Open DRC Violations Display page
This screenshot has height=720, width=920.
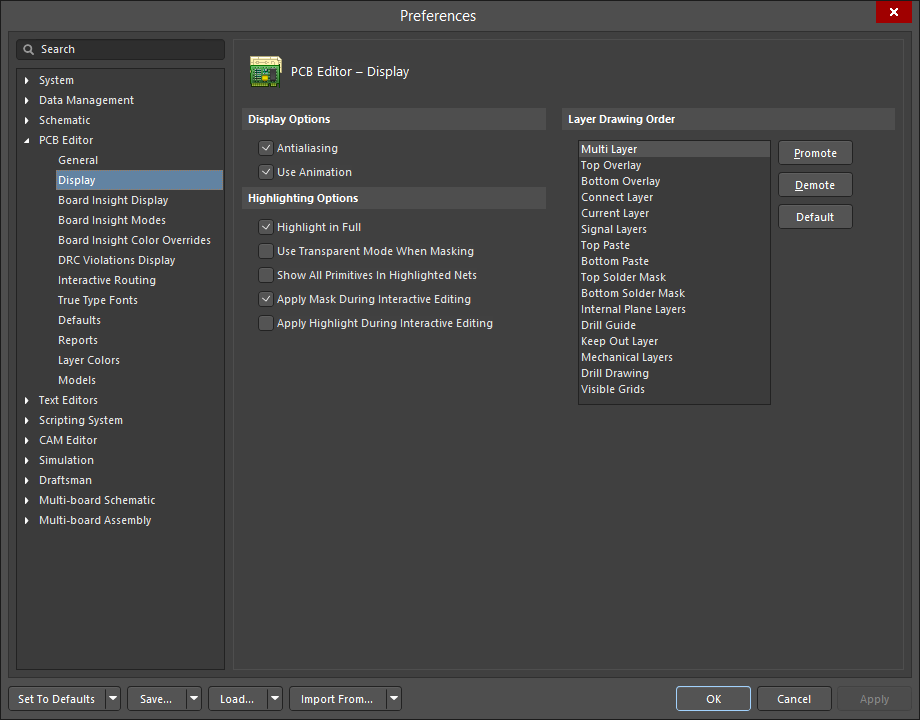117,260
